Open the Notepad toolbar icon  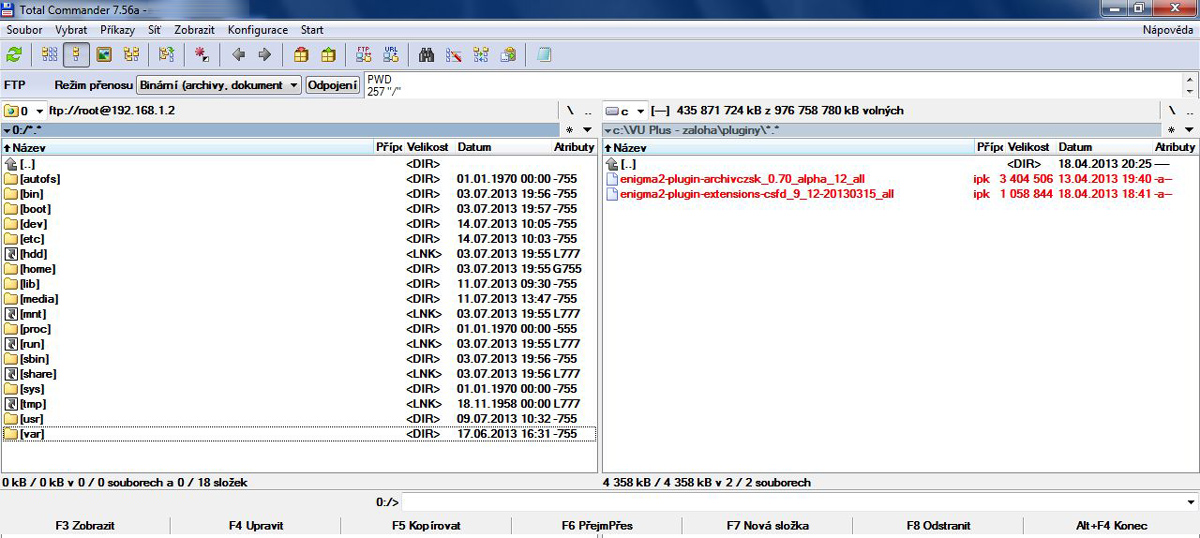coord(544,55)
